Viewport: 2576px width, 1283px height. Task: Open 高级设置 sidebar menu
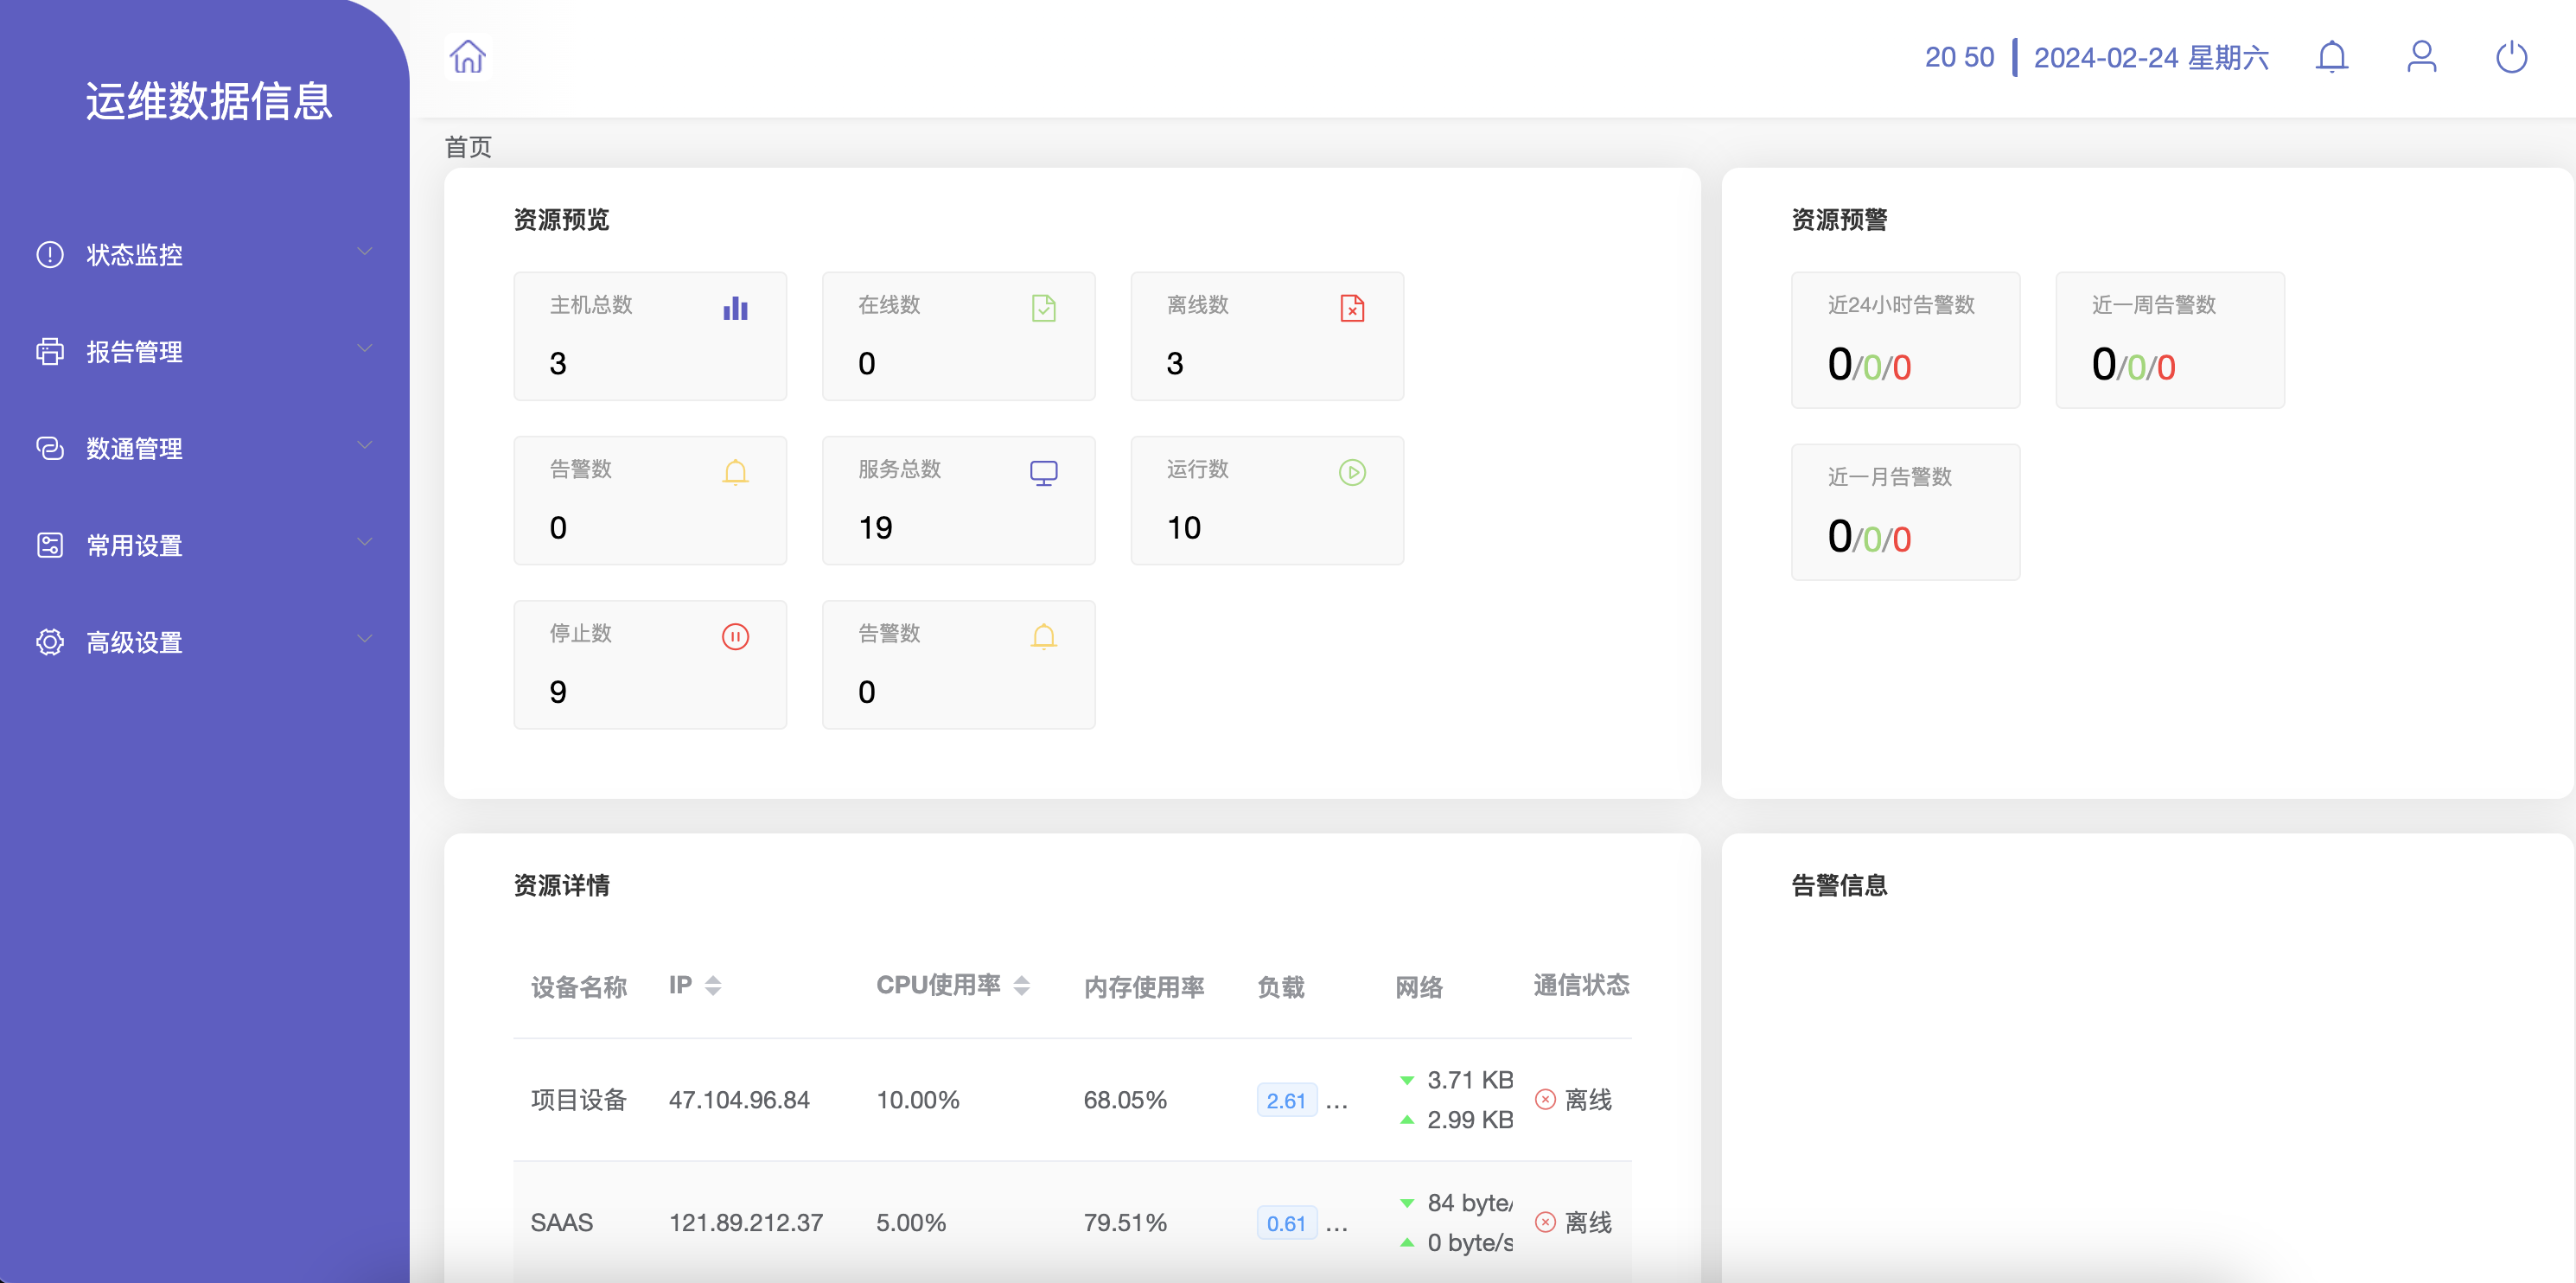(x=204, y=642)
